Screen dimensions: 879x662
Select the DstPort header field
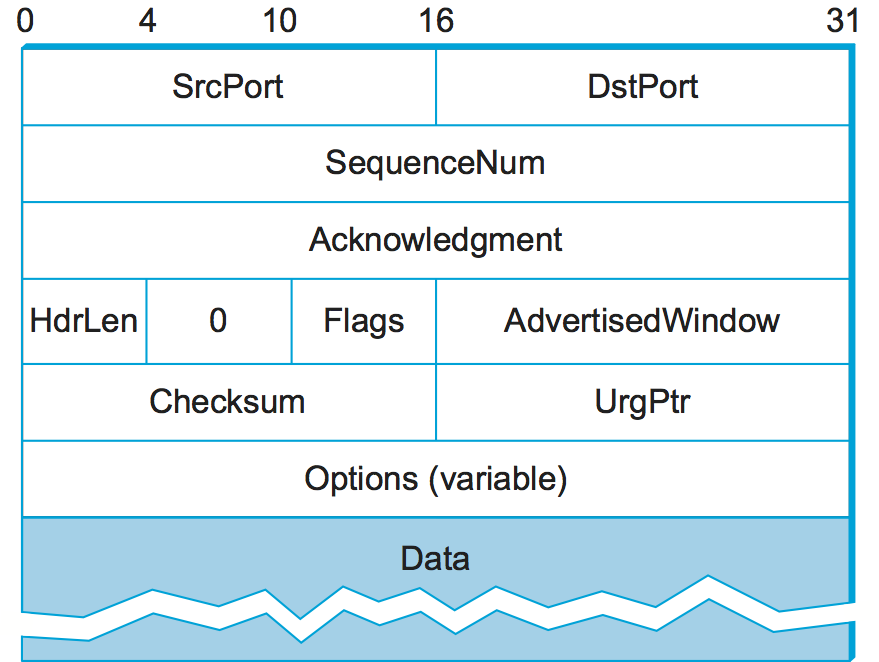[642, 87]
